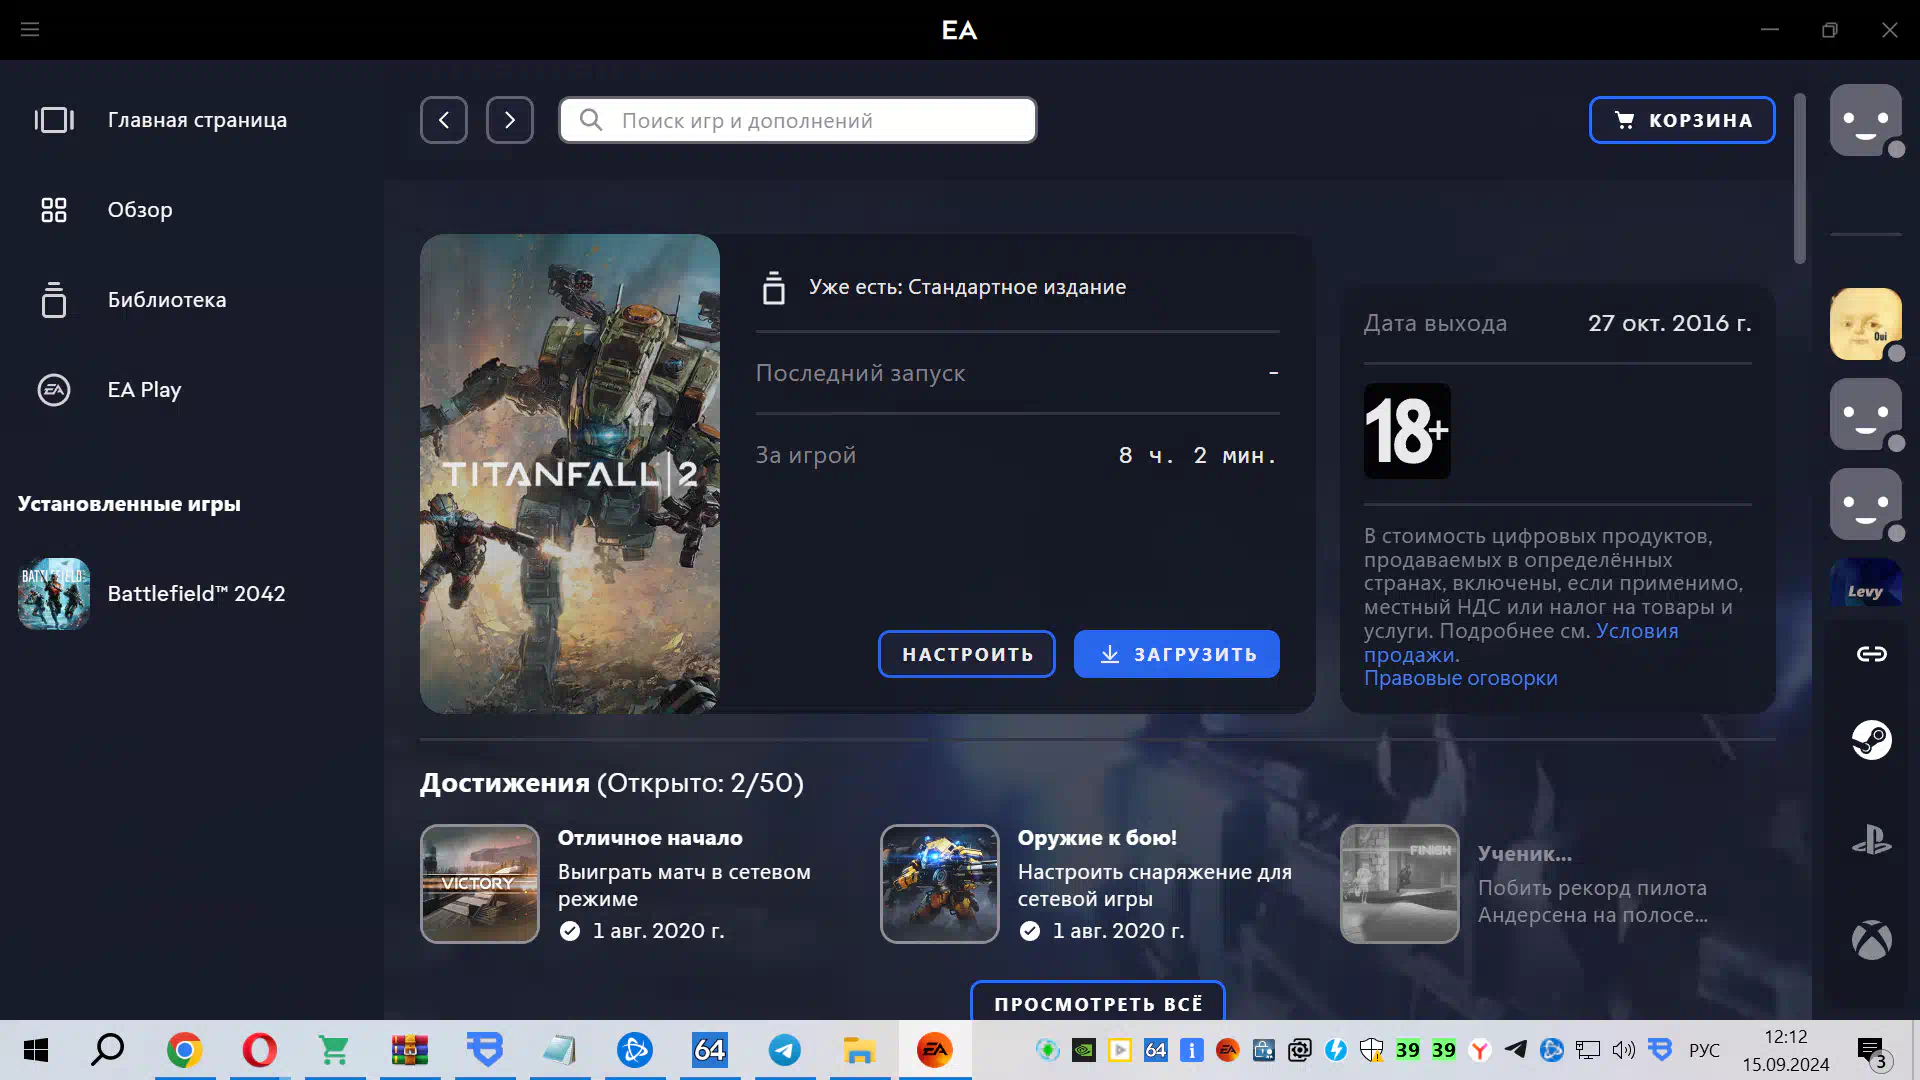Click the main page vertical scrollbar

(1800, 180)
